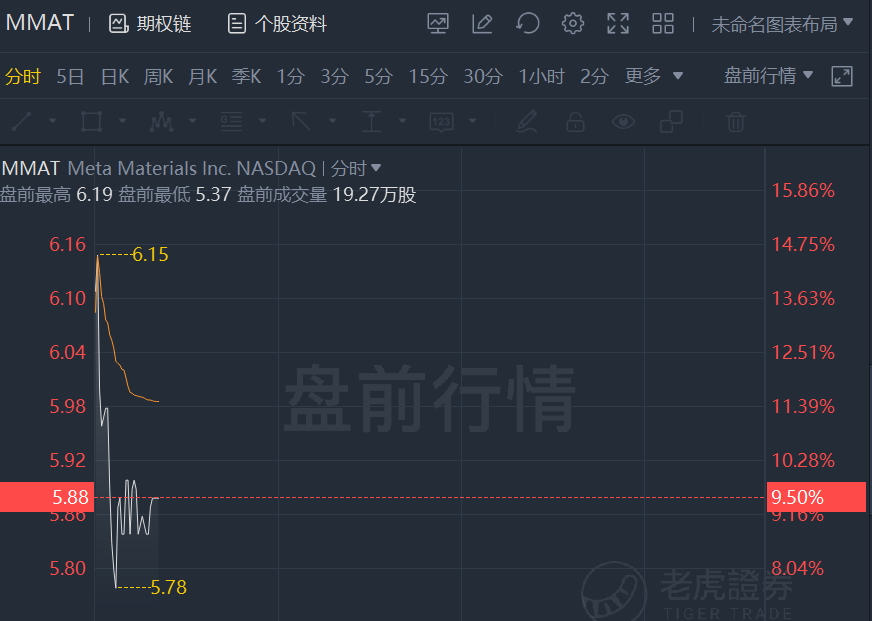Select the line drawing tool
The height and width of the screenshot is (621, 872).
click(22, 121)
